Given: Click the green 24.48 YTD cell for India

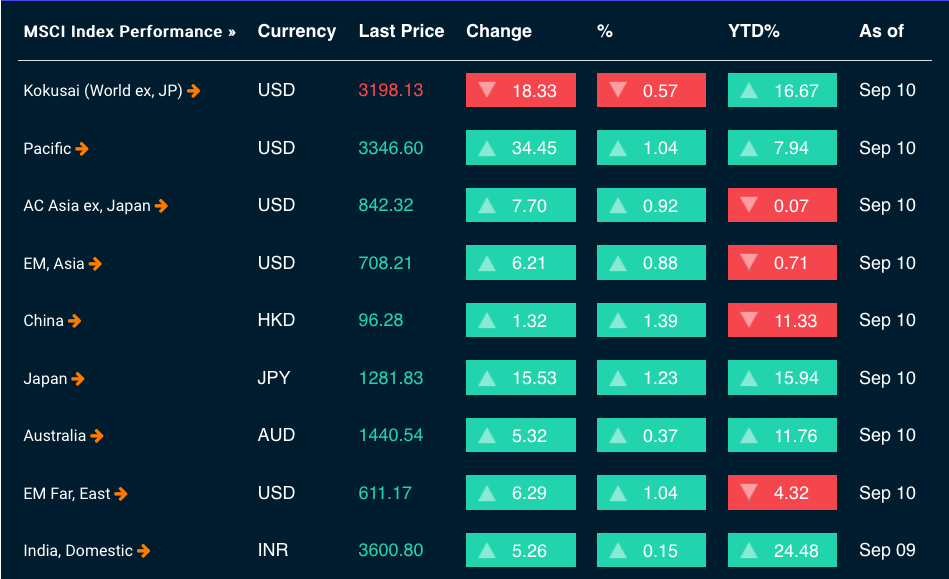Looking at the screenshot, I should click(782, 551).
